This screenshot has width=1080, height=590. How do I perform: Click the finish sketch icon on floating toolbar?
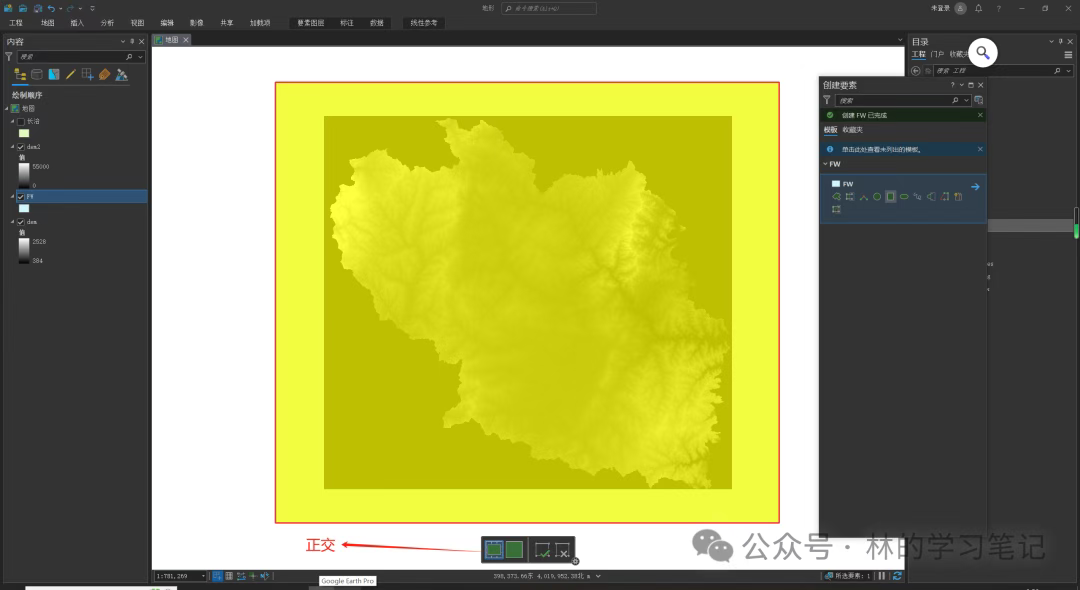coord(541,550)
